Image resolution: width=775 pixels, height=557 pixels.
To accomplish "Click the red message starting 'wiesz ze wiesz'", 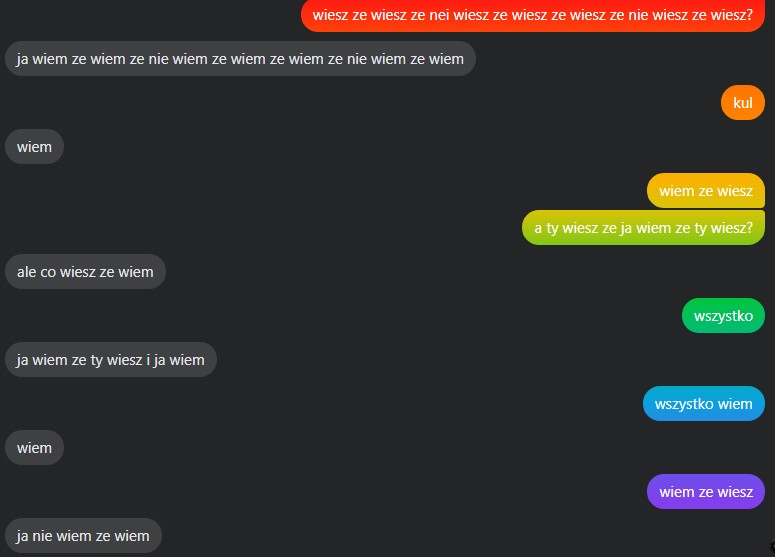I will pos(533,15).
